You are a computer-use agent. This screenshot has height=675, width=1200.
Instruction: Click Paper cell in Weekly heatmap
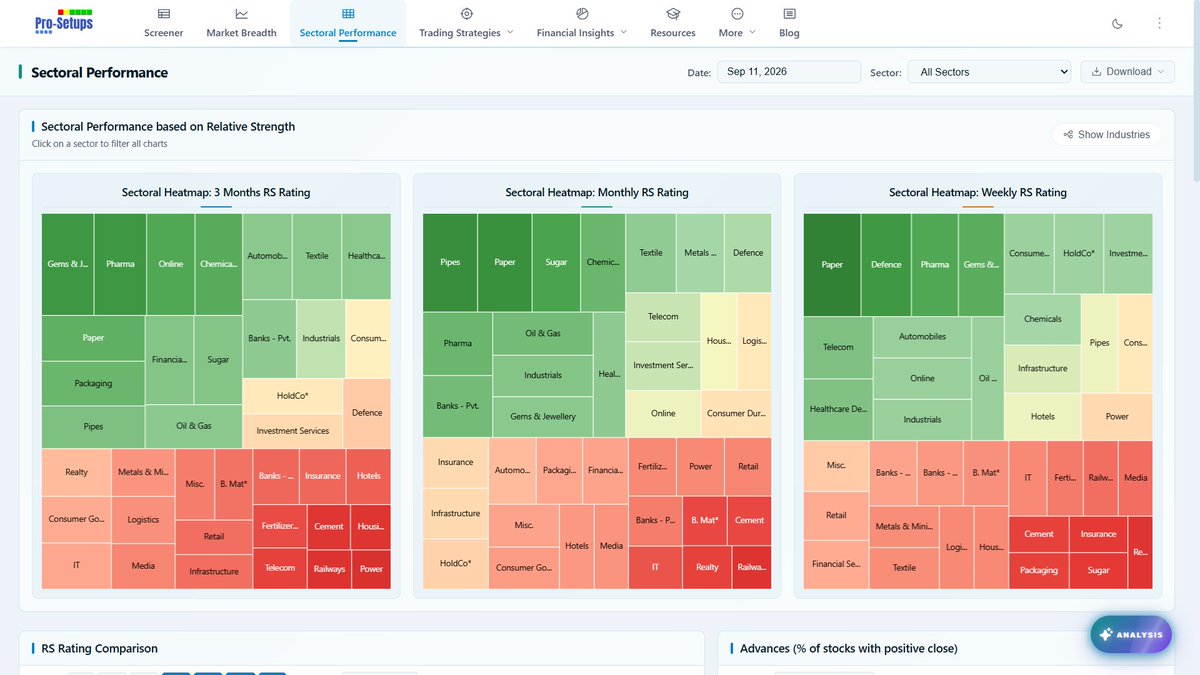pyautogui.click(x=832, y=265)
